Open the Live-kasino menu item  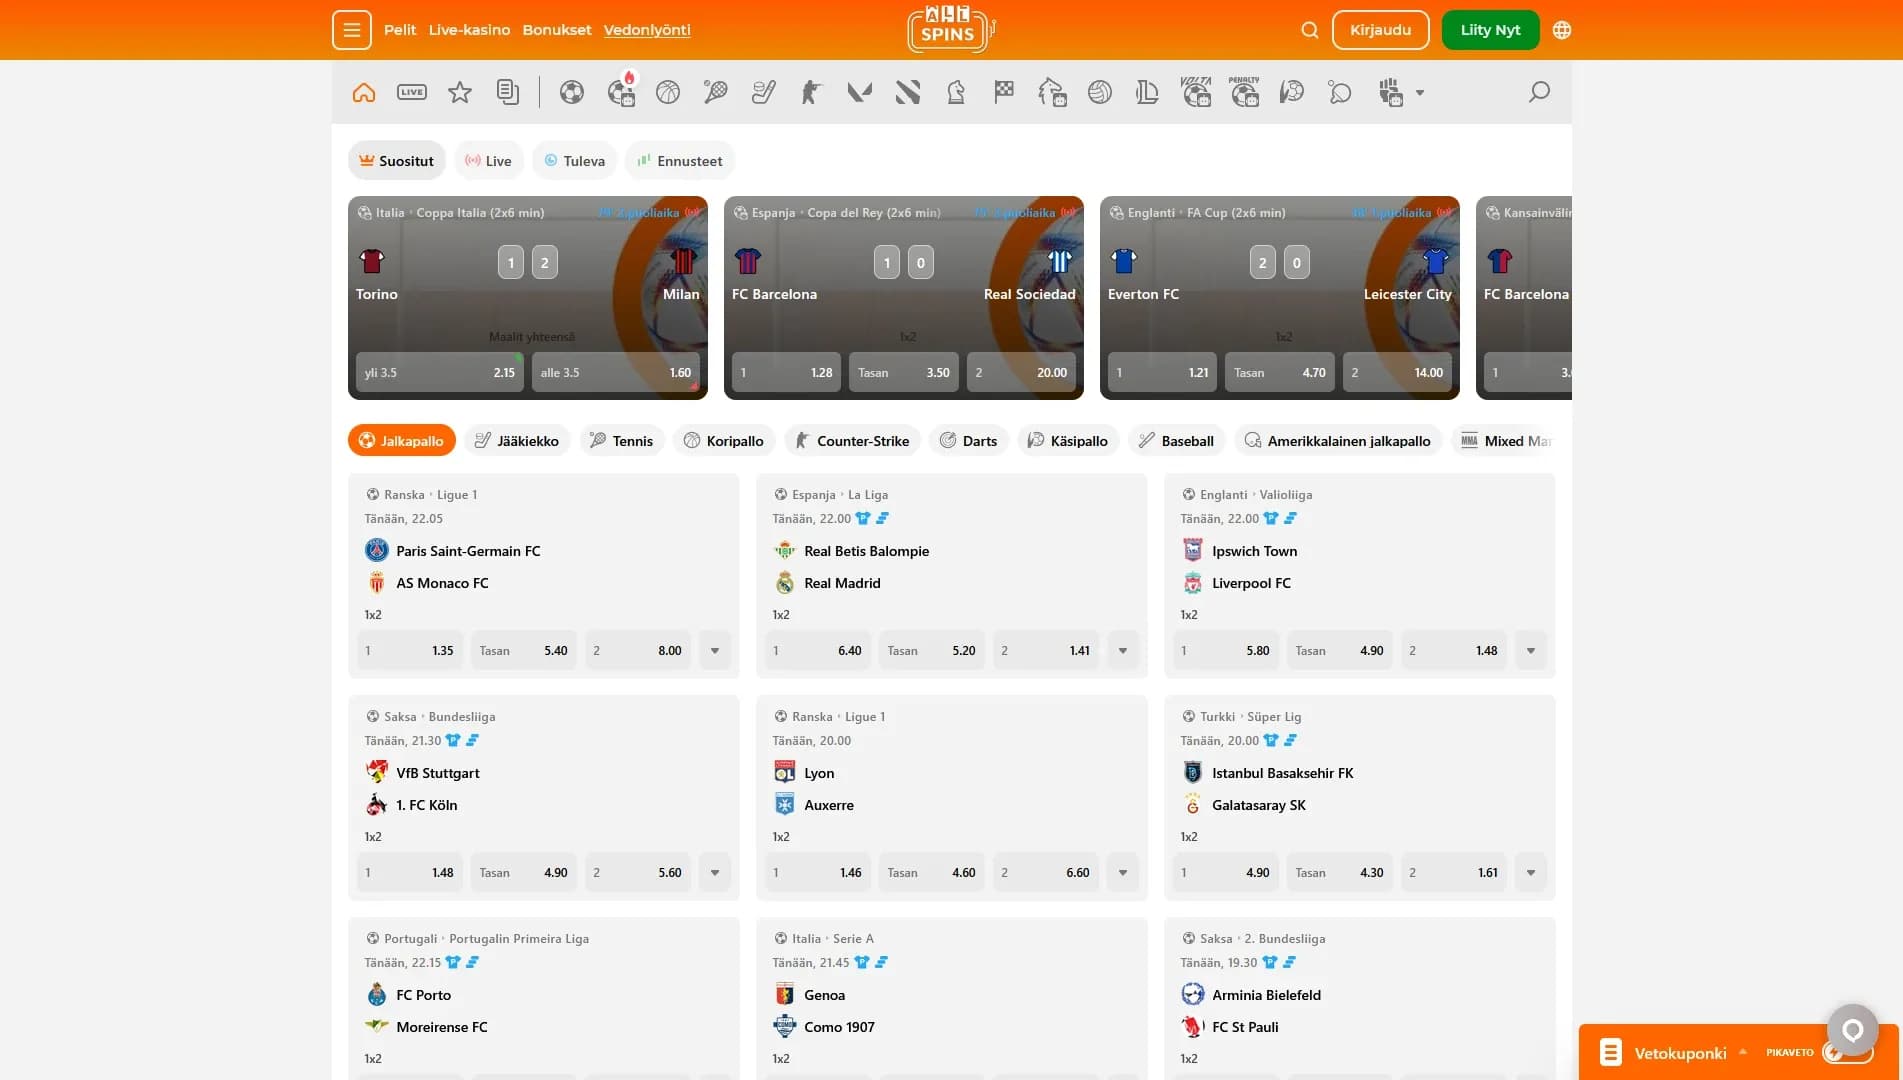[x=469, y=30]
